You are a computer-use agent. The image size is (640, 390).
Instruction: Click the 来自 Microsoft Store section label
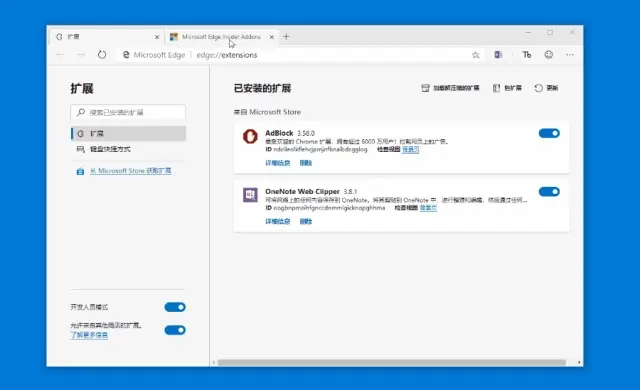pyautogui.click(x=267, y=112)
